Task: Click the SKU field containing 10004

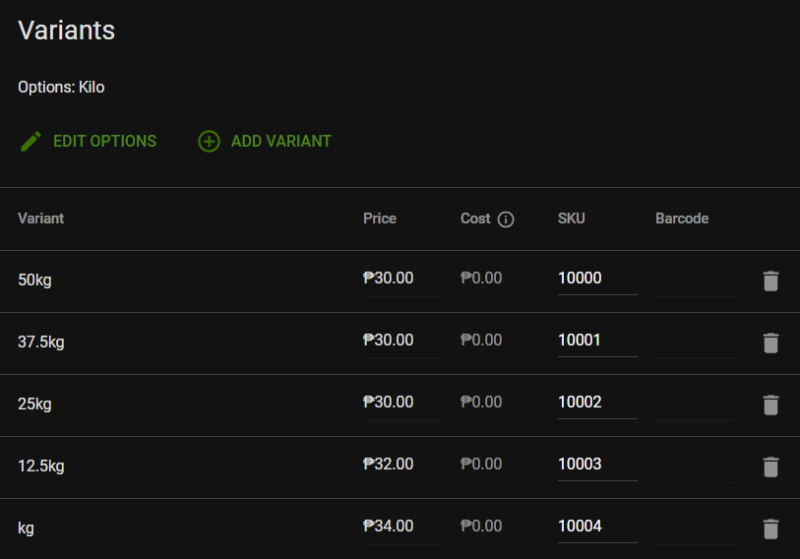Action: [x=596, y=526]
